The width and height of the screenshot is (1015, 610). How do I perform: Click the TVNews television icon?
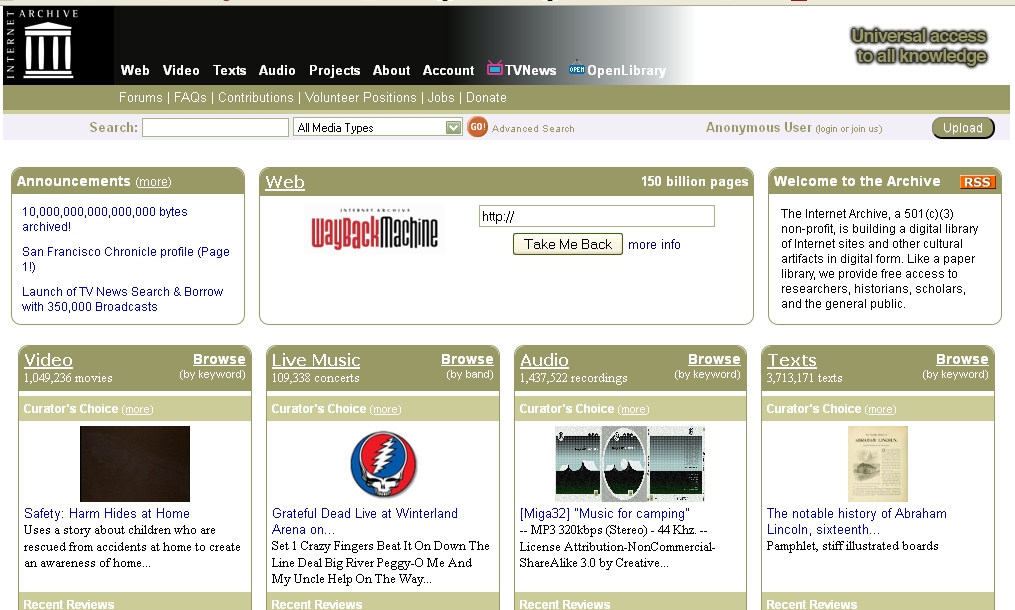(x=495, y=67)
